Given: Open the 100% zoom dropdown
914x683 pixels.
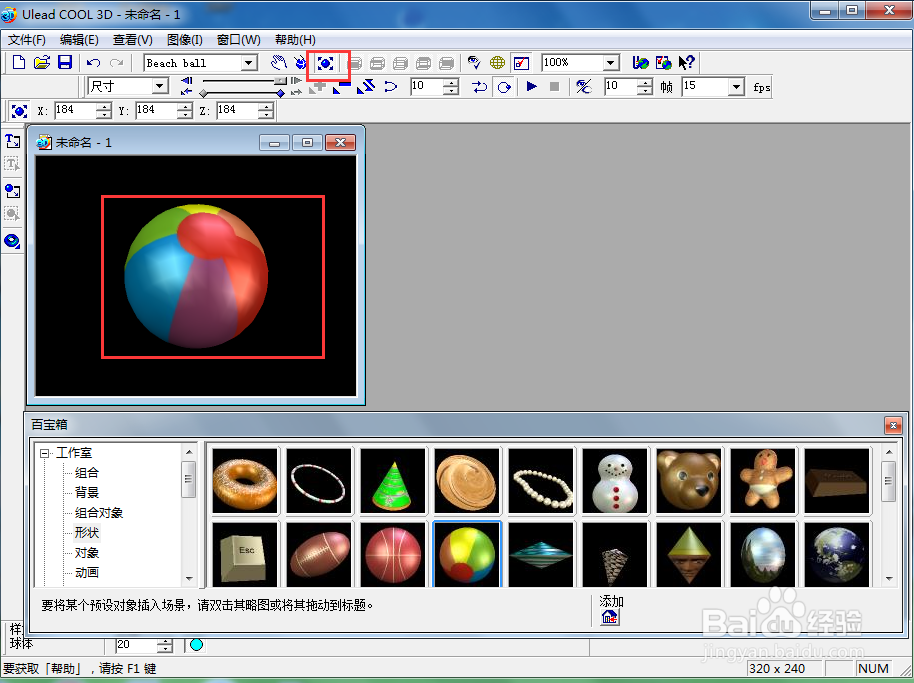Looking at the screenshot, I should 610,62.
